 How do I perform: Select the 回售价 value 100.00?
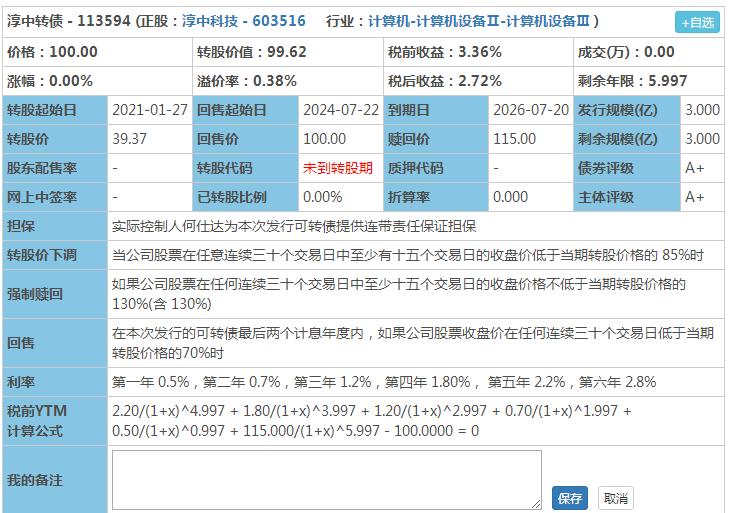(x=324, y=139)
